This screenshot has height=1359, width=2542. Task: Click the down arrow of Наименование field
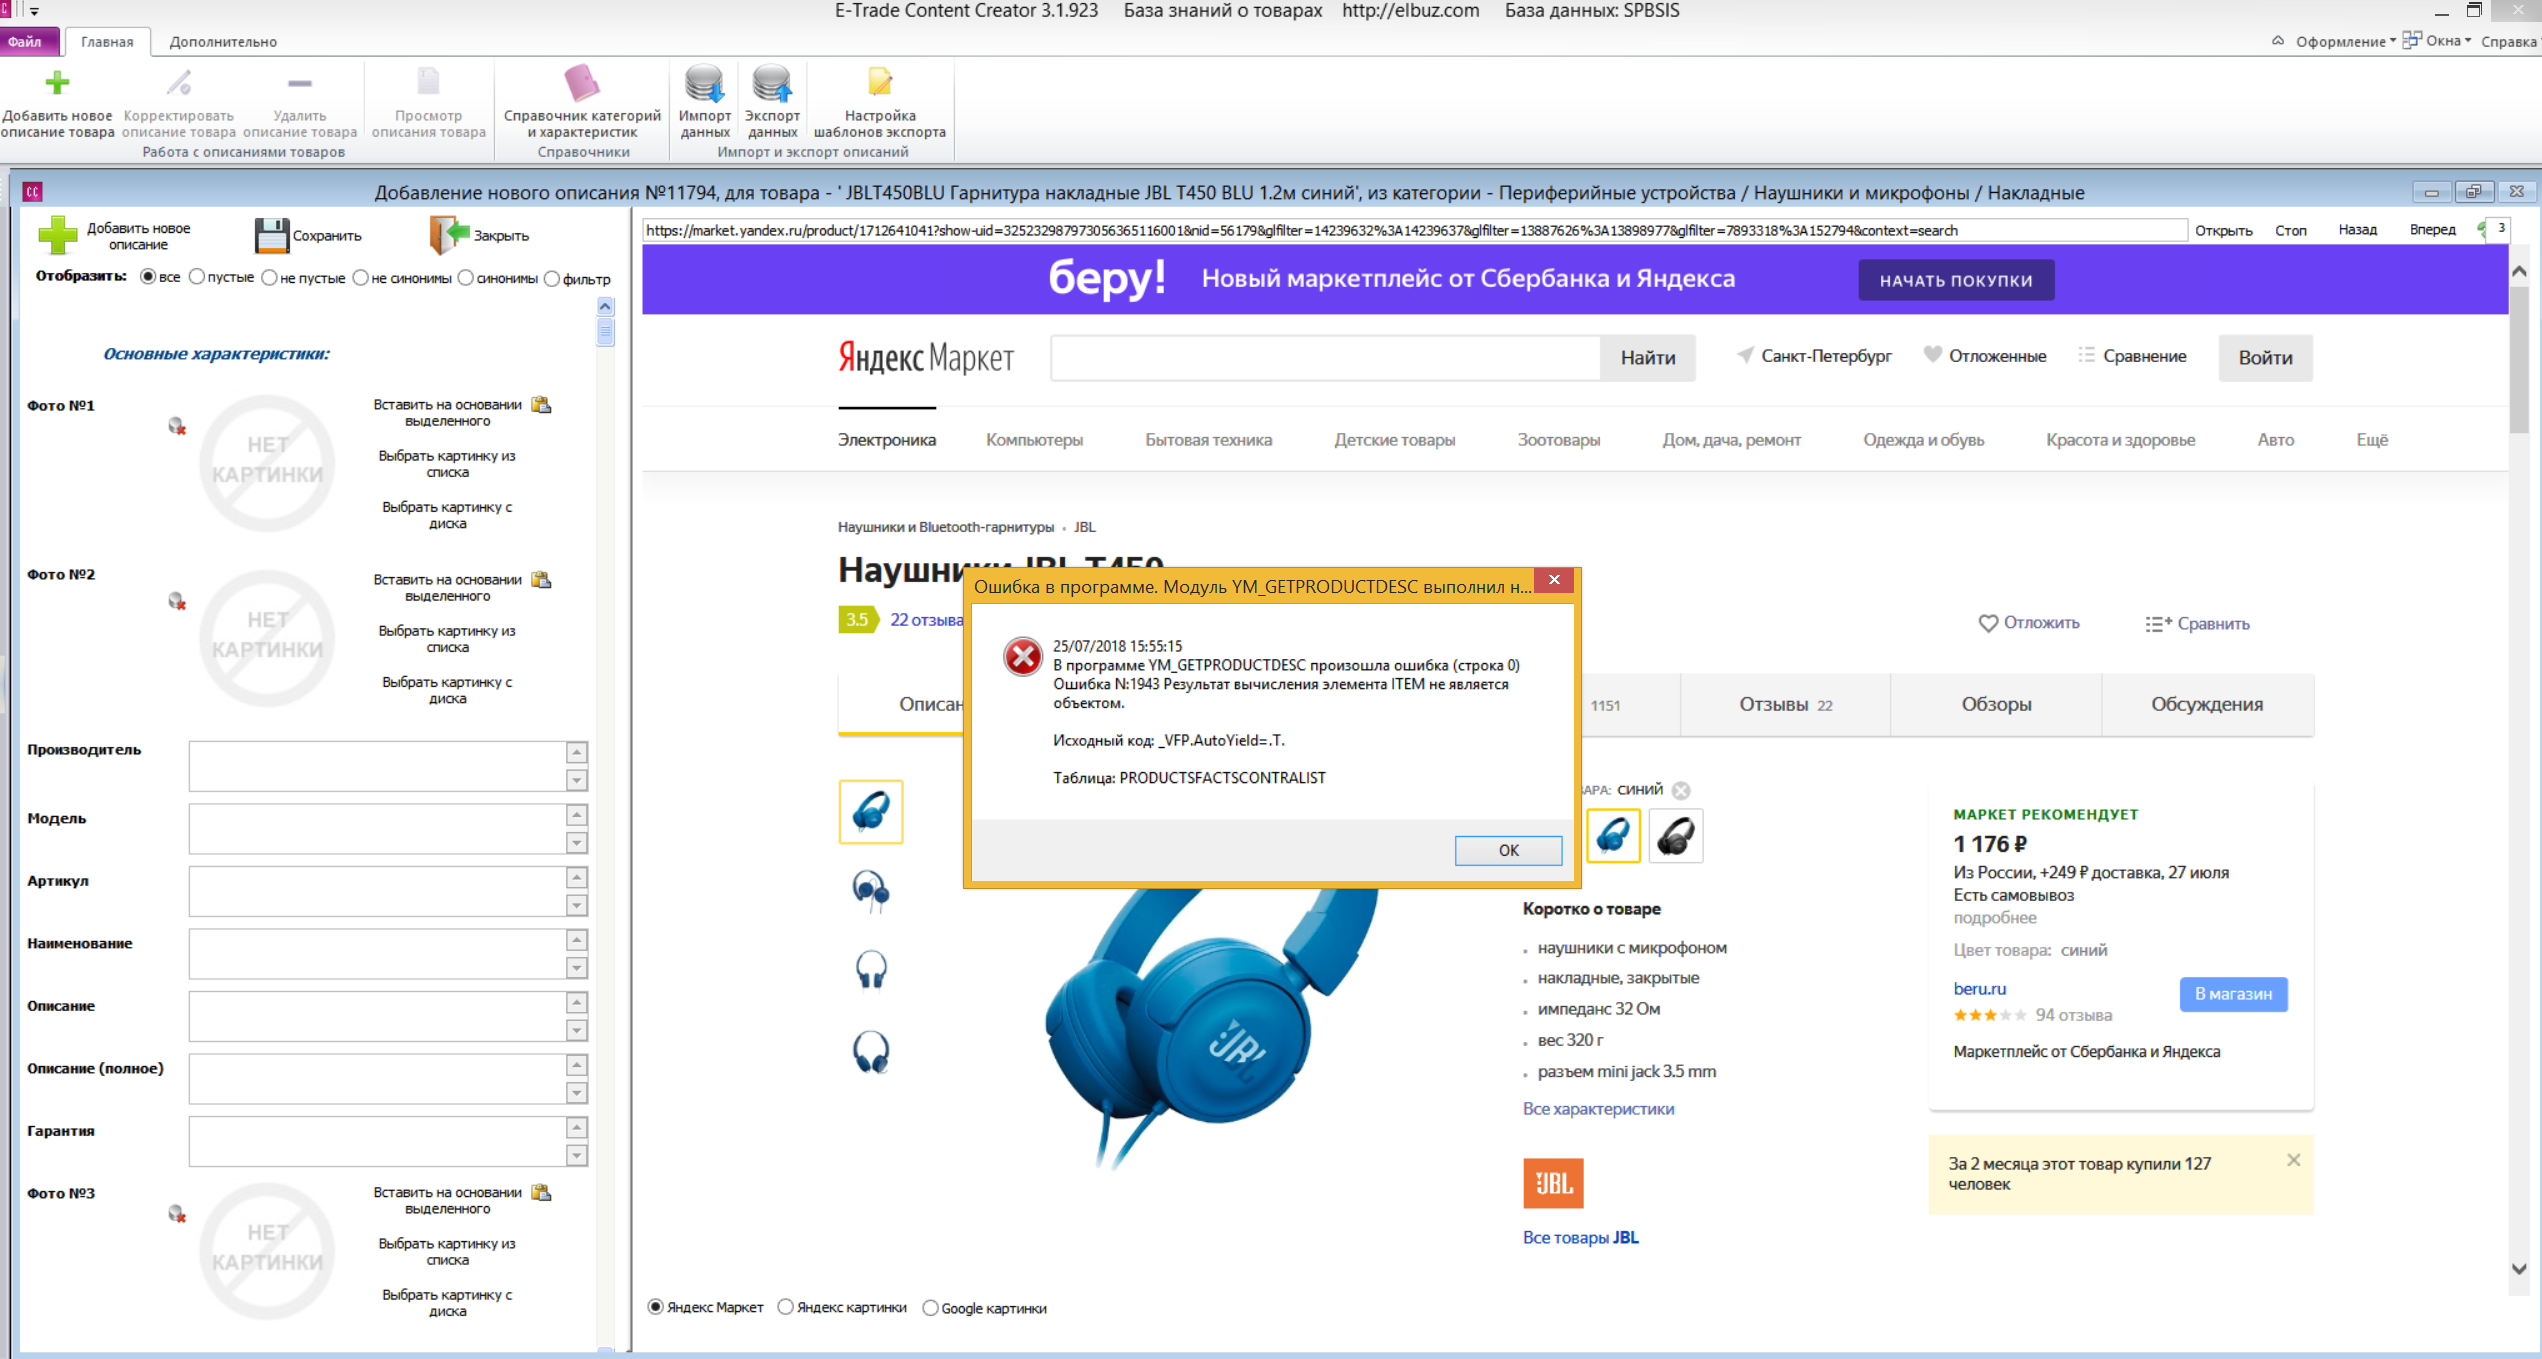click(x=577, y=968)
